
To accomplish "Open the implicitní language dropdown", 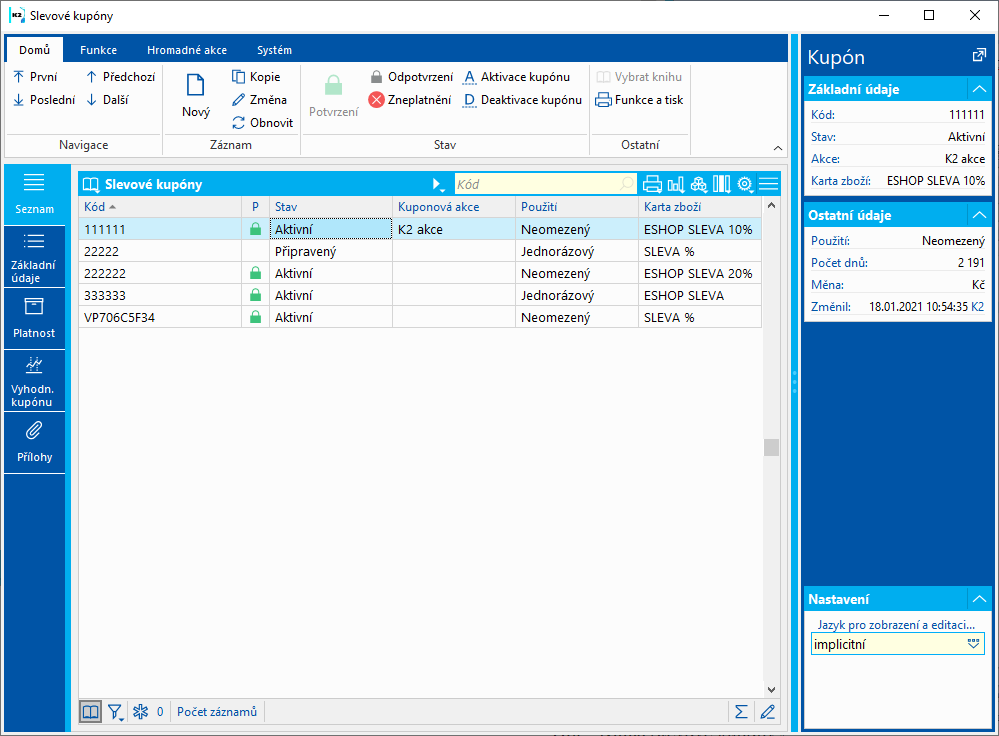I will pyautogui.click(x=974, y=645).
